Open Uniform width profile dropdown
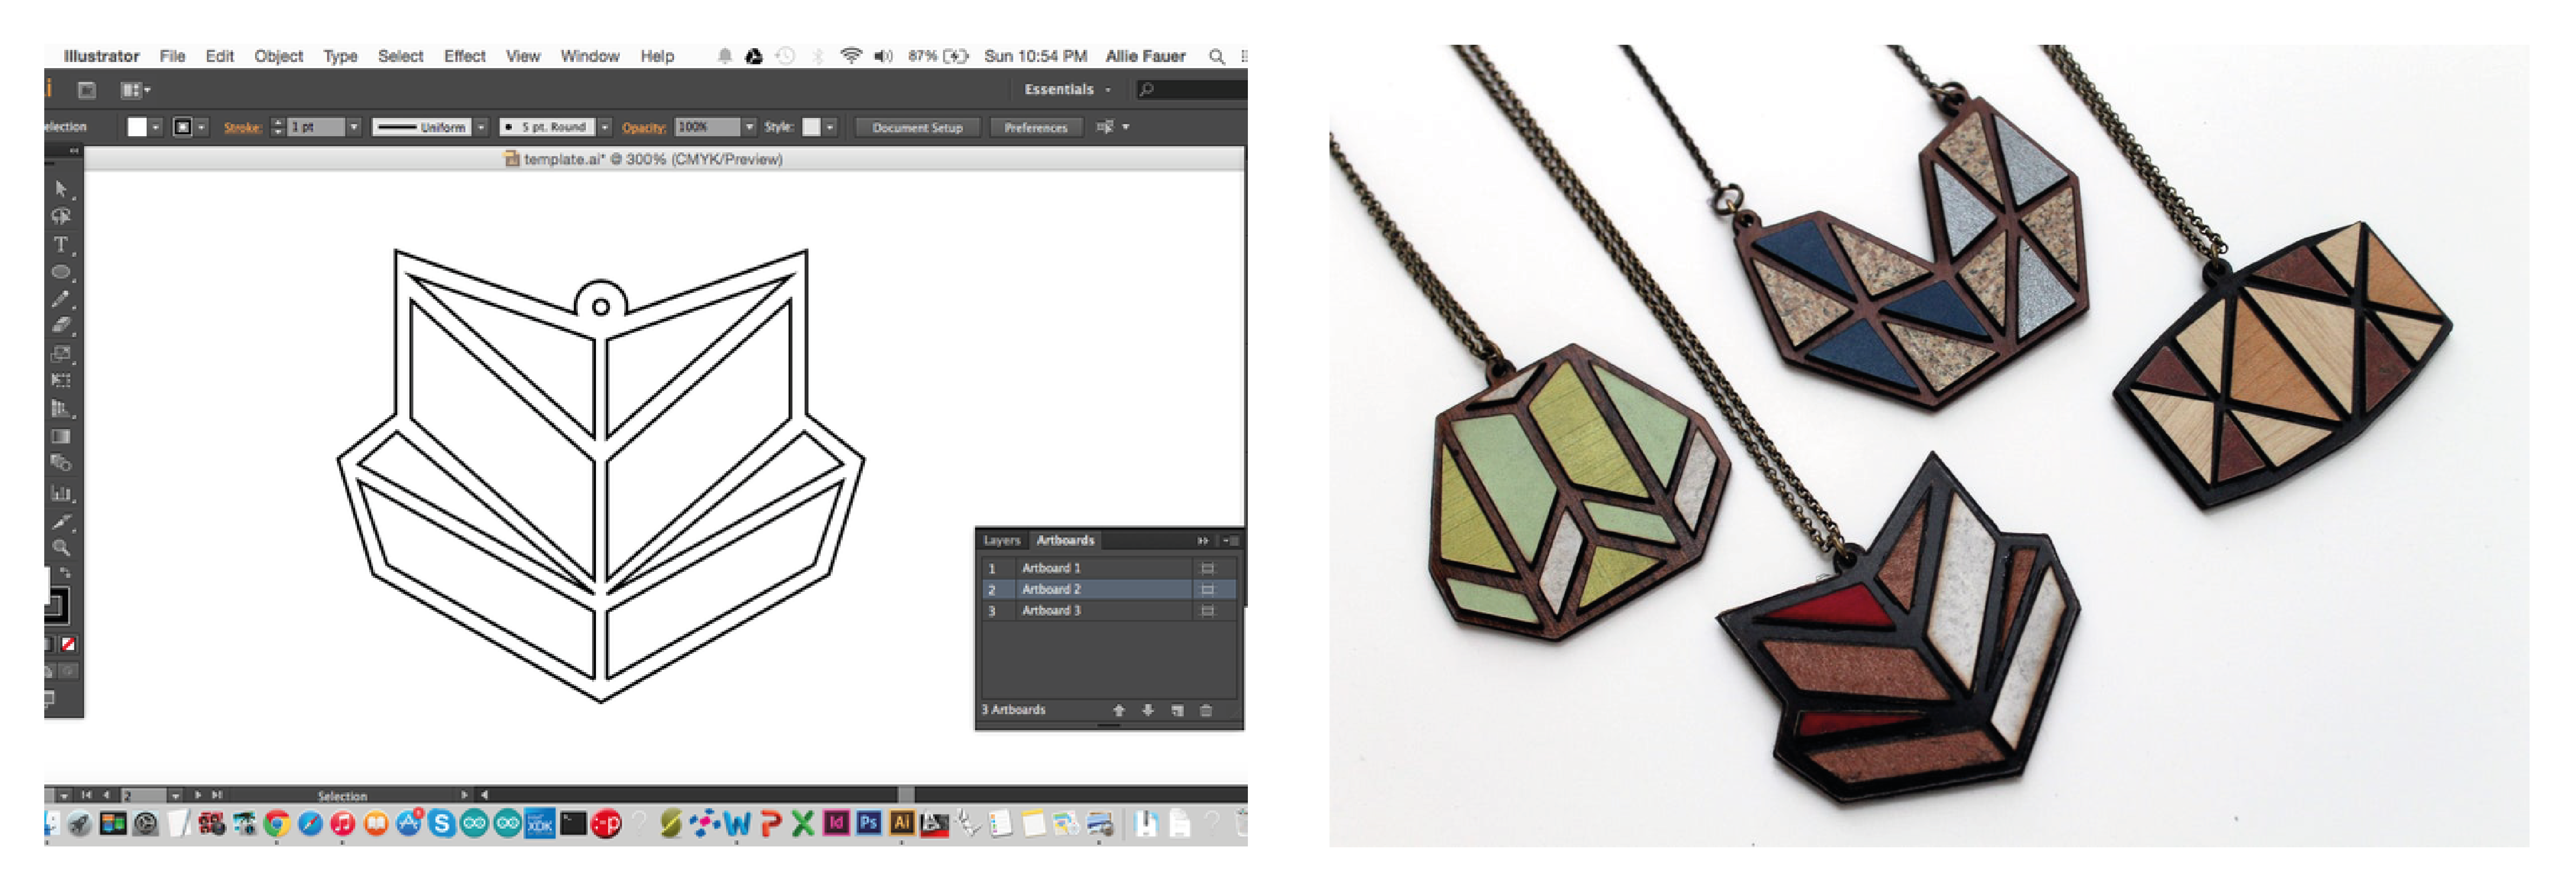Viewport: 2576px width, 892px height. (x=481, y=127)
